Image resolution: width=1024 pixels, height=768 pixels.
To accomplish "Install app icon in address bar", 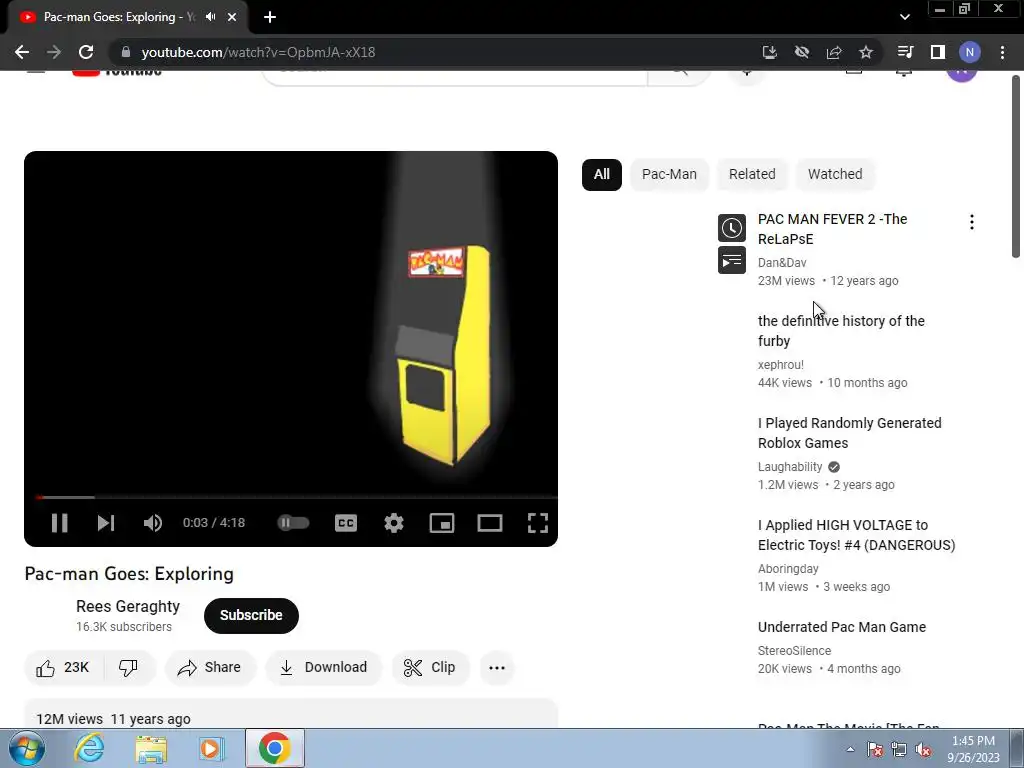I will click(769, 52).
